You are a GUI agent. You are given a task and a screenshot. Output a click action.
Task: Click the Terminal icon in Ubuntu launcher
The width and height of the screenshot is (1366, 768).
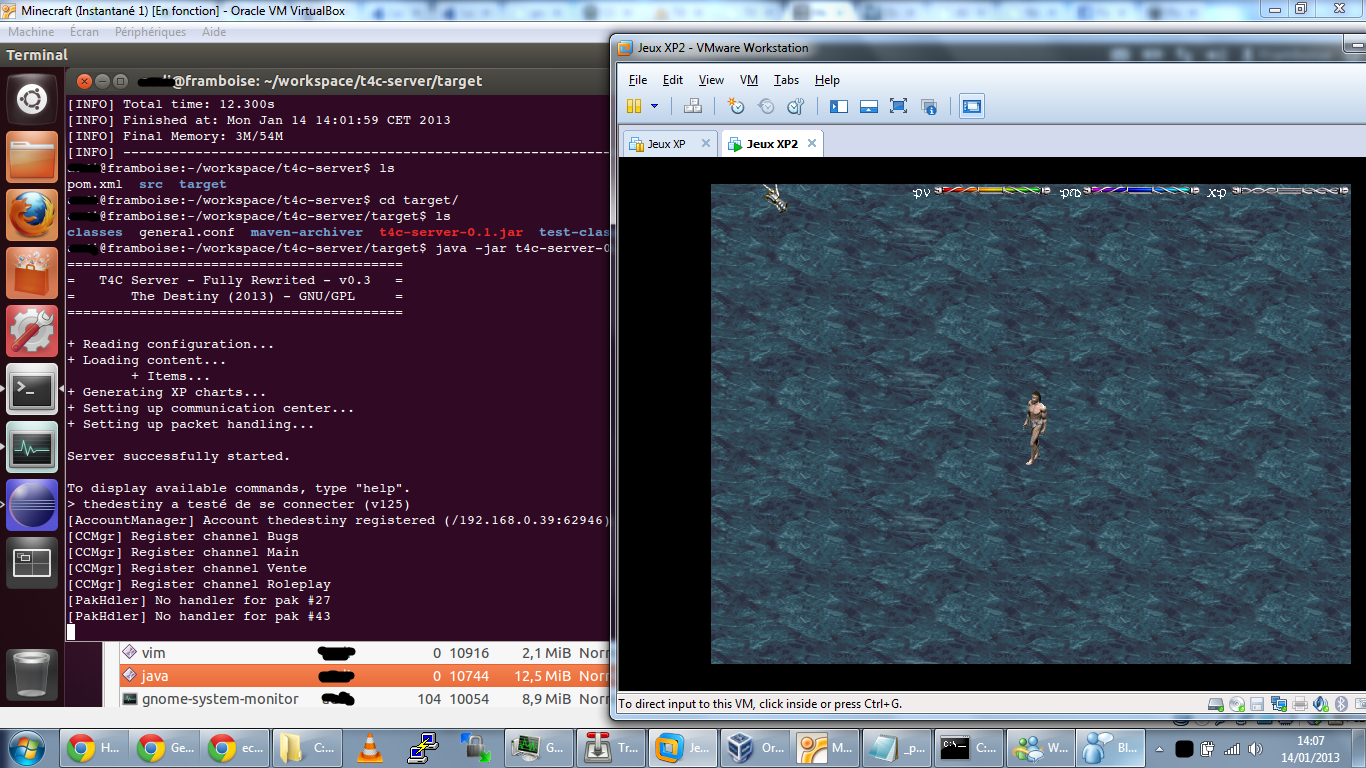[x=32, y=389]
